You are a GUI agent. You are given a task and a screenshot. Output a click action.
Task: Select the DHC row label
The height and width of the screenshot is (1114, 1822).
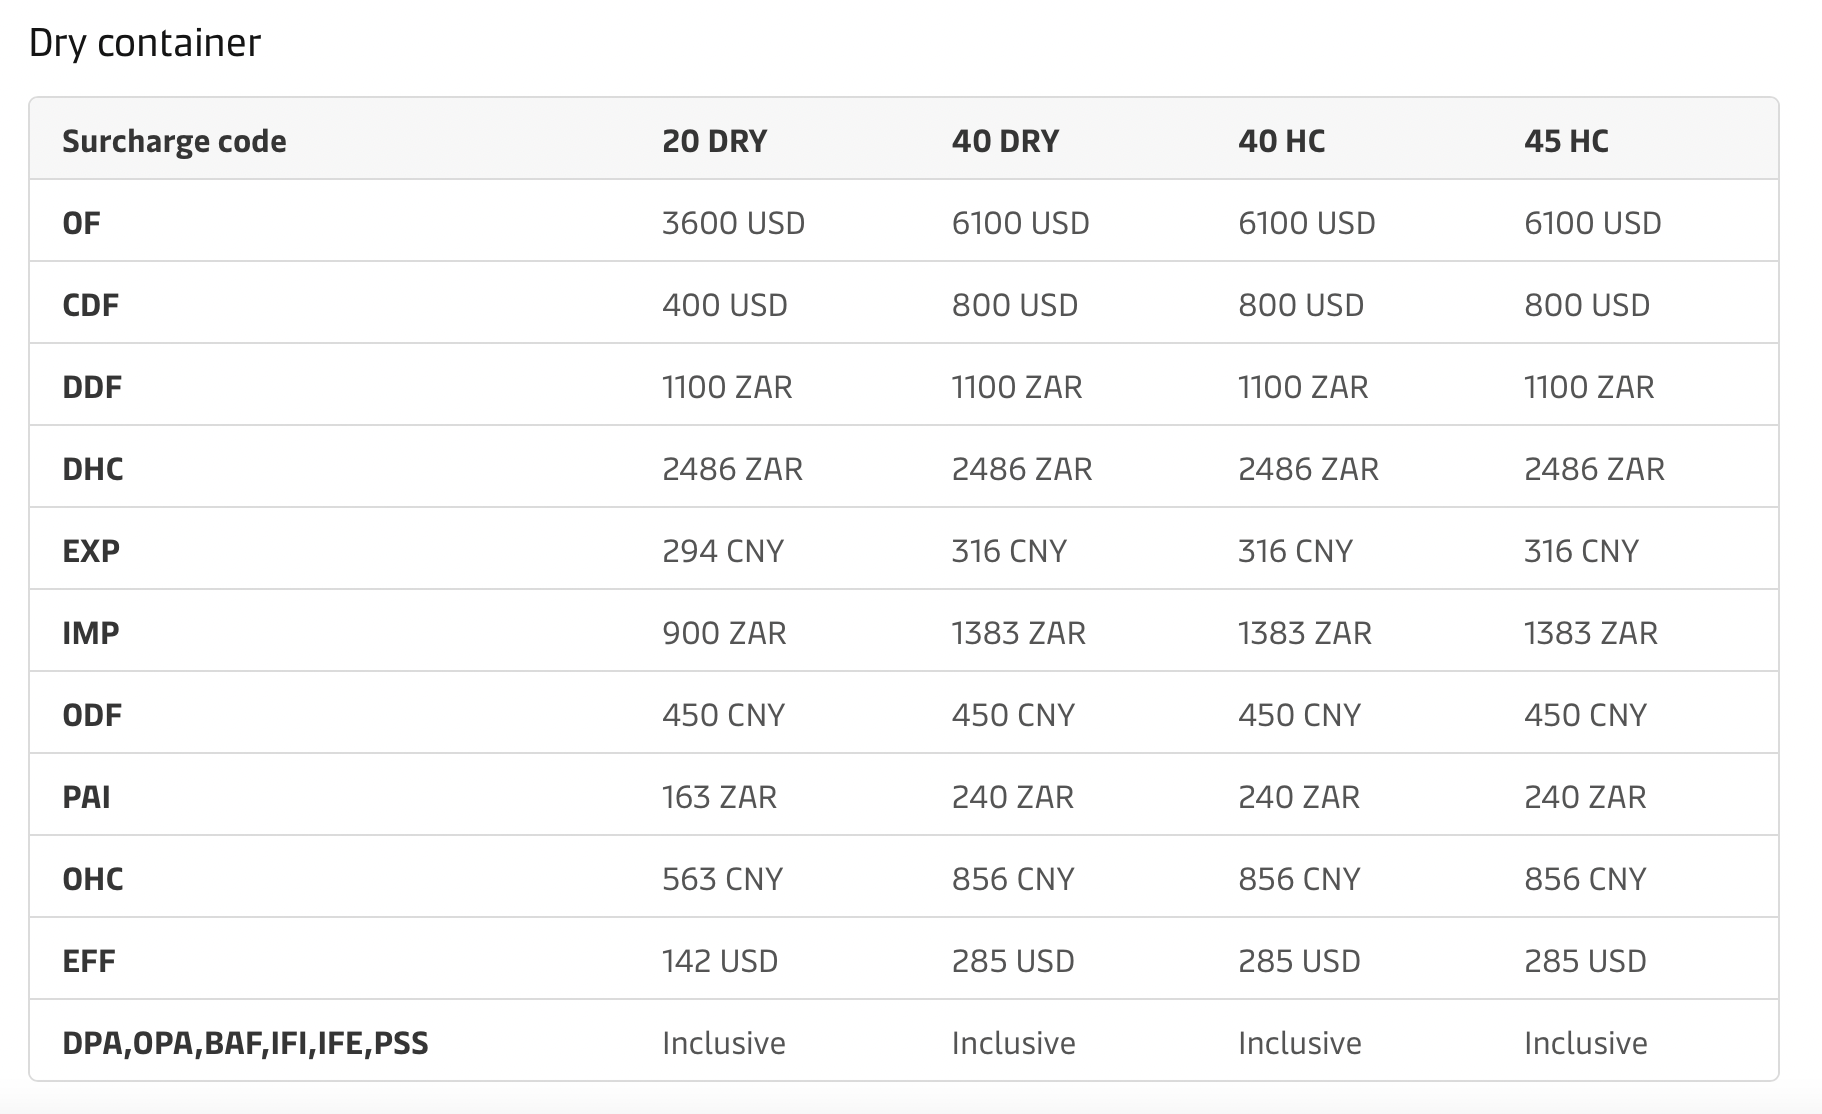tap(93, 469)
